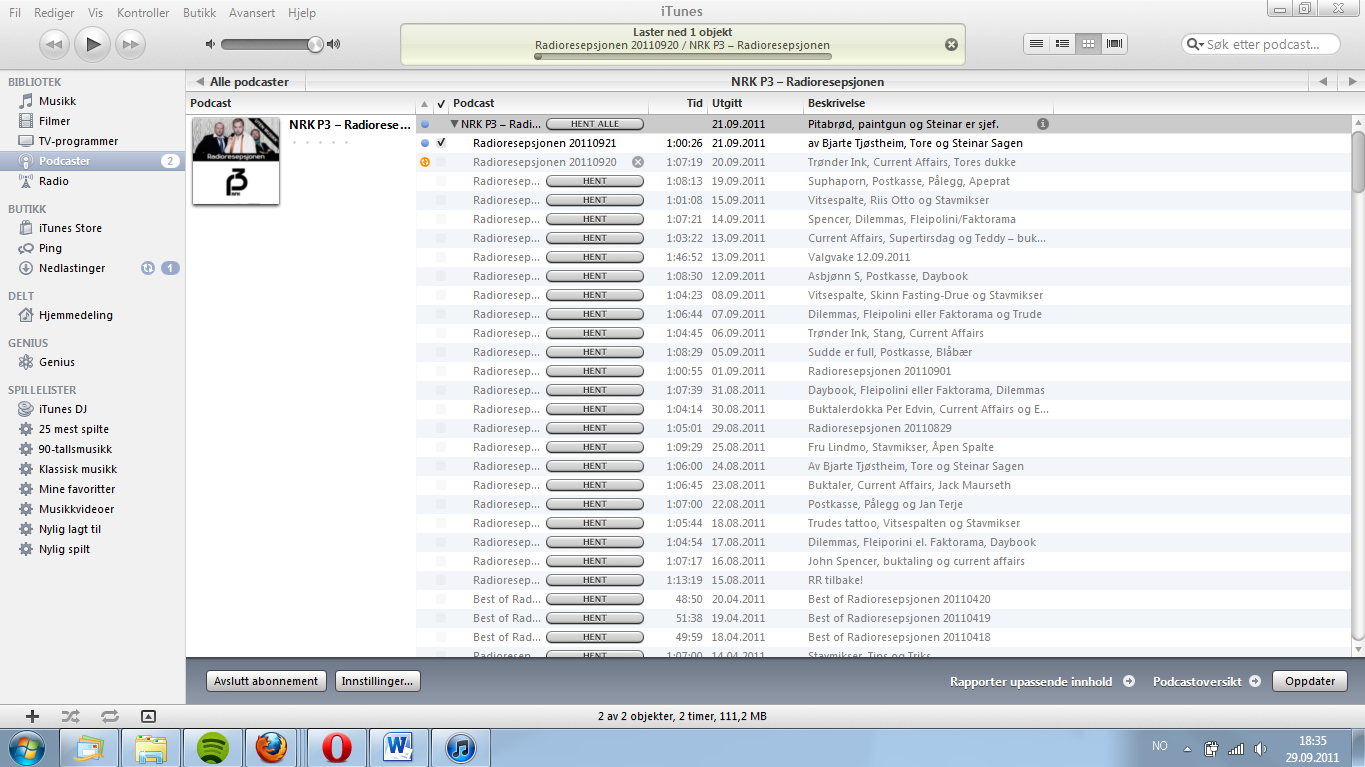This screenshot has width=1365, height=767.
Task: Open Firefox from the taskbar
Action: tap(273, 747)
